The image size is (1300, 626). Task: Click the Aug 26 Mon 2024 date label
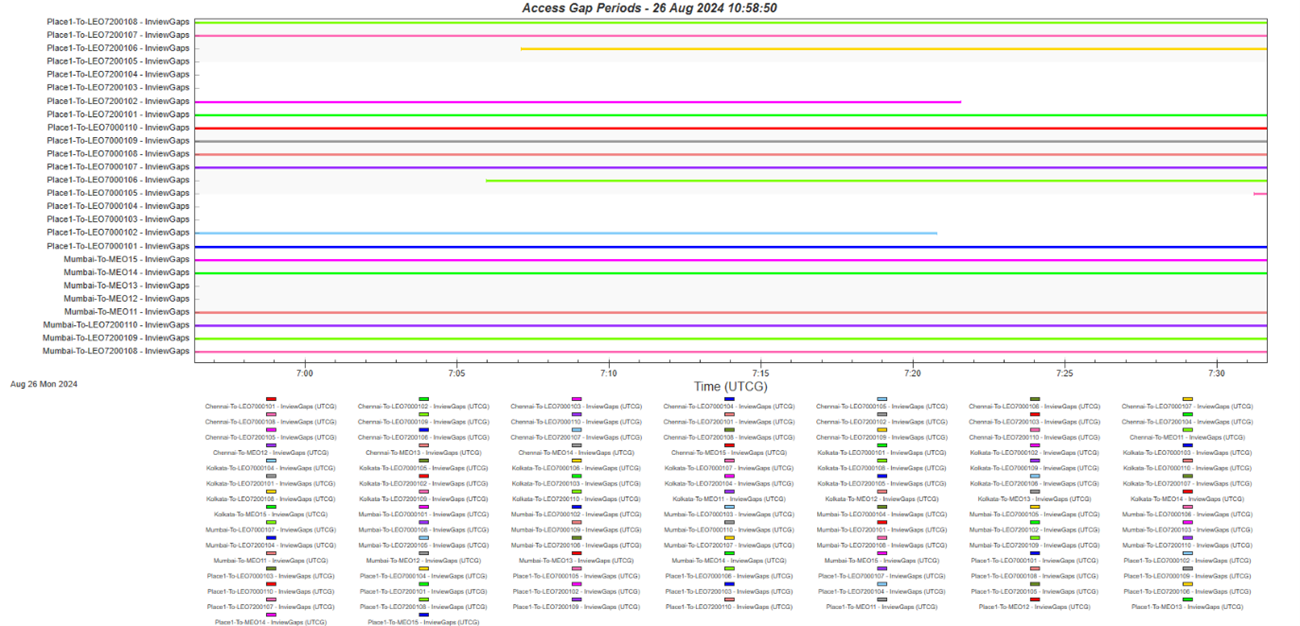point(43,384)
